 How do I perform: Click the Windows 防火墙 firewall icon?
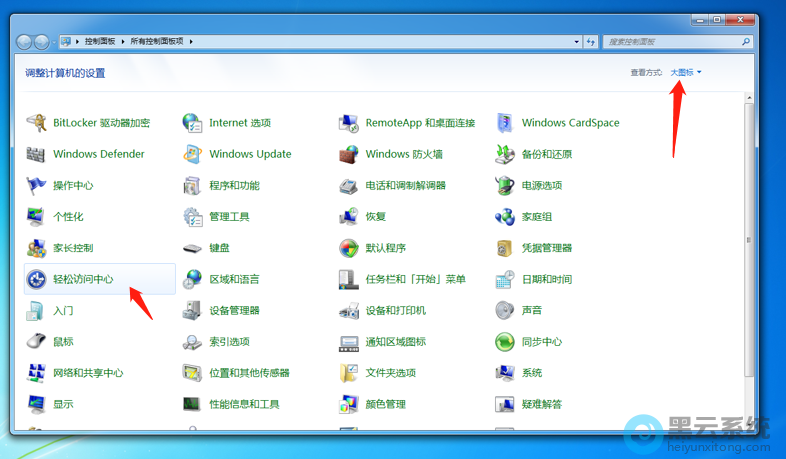pos(349,154)
